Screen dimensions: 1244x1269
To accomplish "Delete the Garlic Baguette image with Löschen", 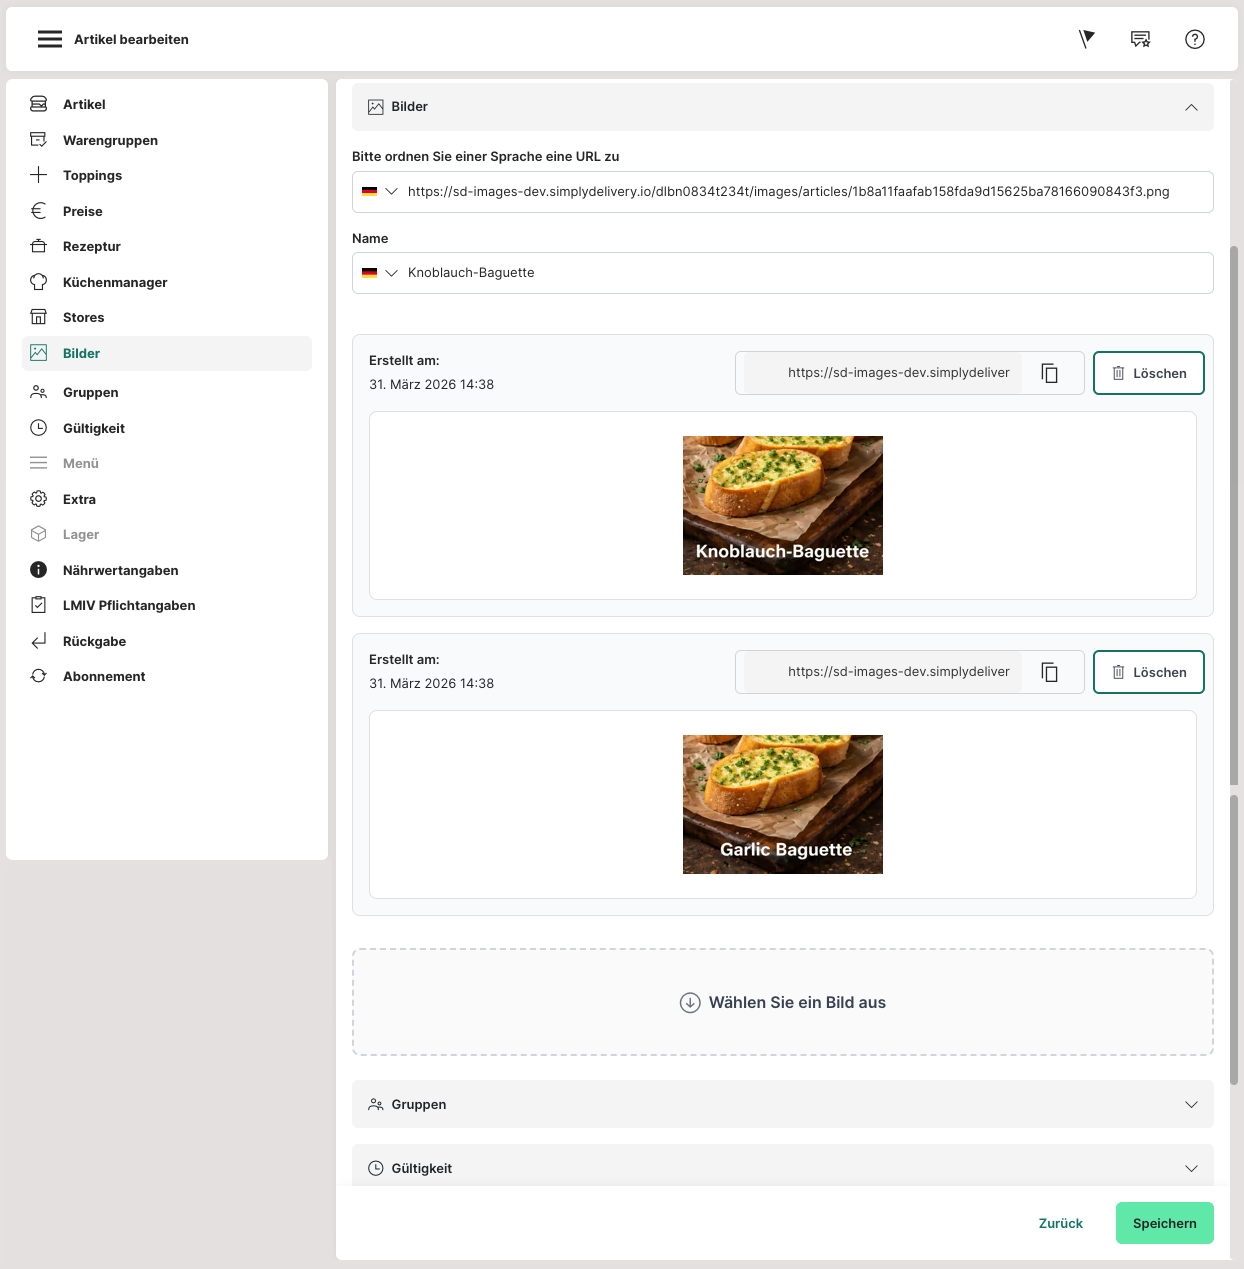I will [1148, 672].
